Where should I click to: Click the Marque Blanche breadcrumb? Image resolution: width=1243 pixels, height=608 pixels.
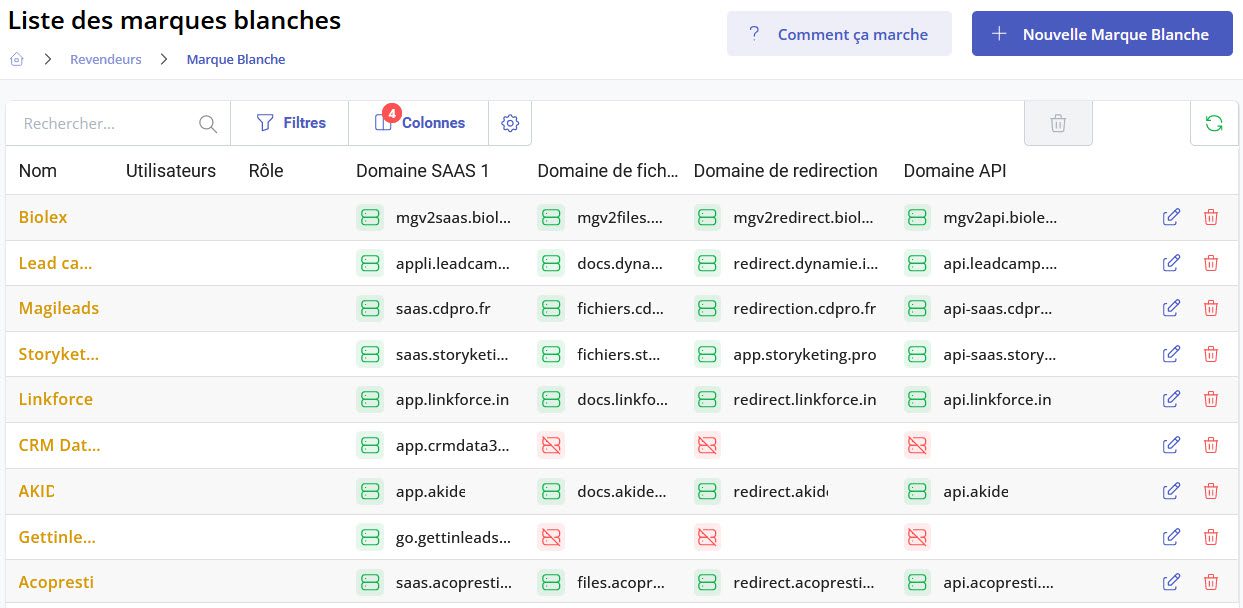tap(236, 59)
